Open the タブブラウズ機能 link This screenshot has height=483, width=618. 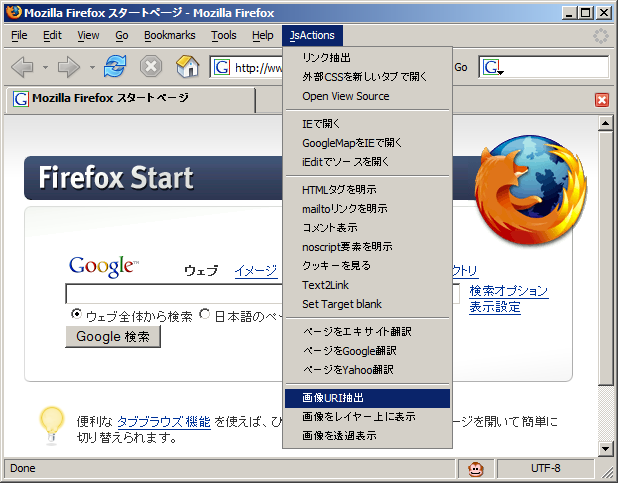click(164, 422)
